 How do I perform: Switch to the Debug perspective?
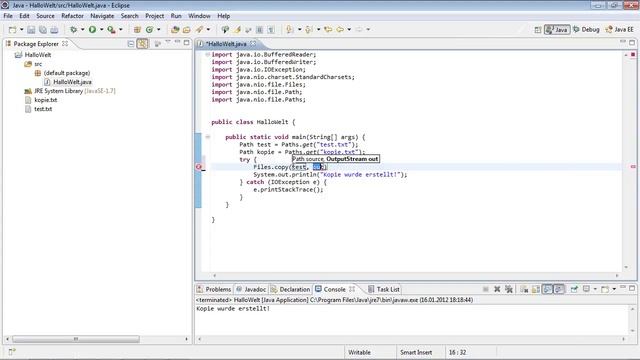586,30
